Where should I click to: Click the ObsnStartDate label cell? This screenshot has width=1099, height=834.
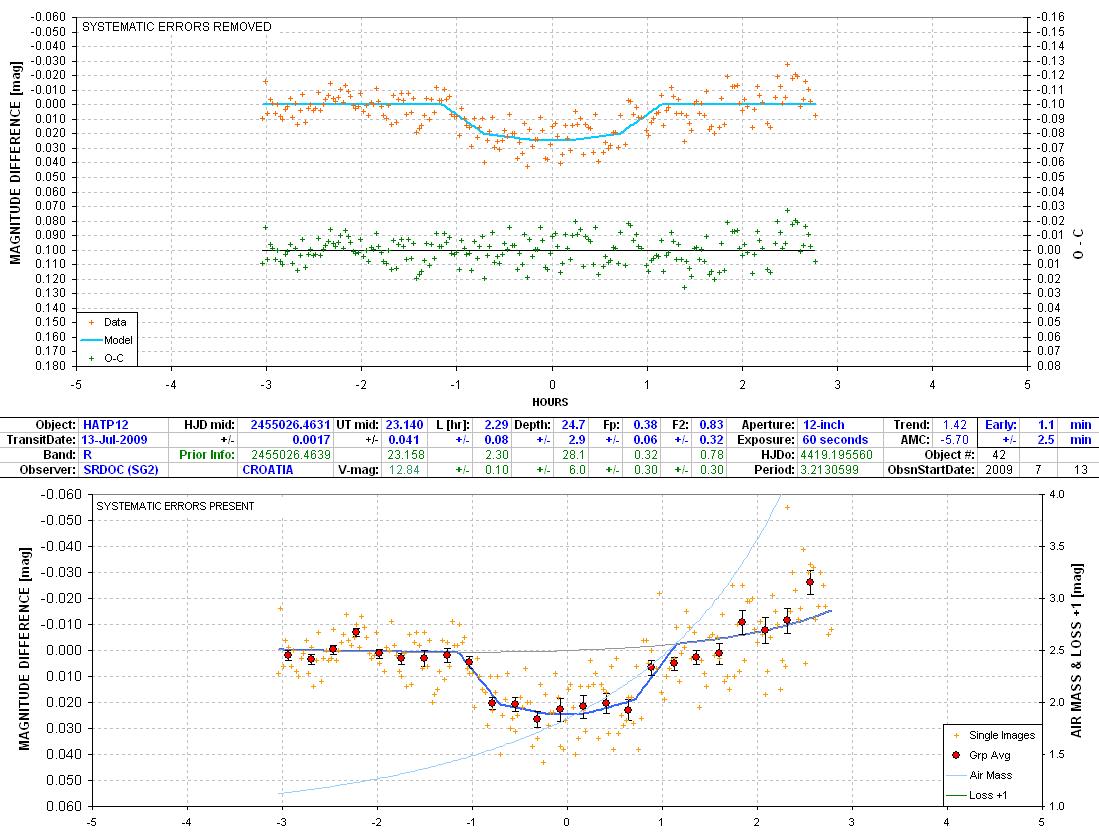click(x=931, y=469)
